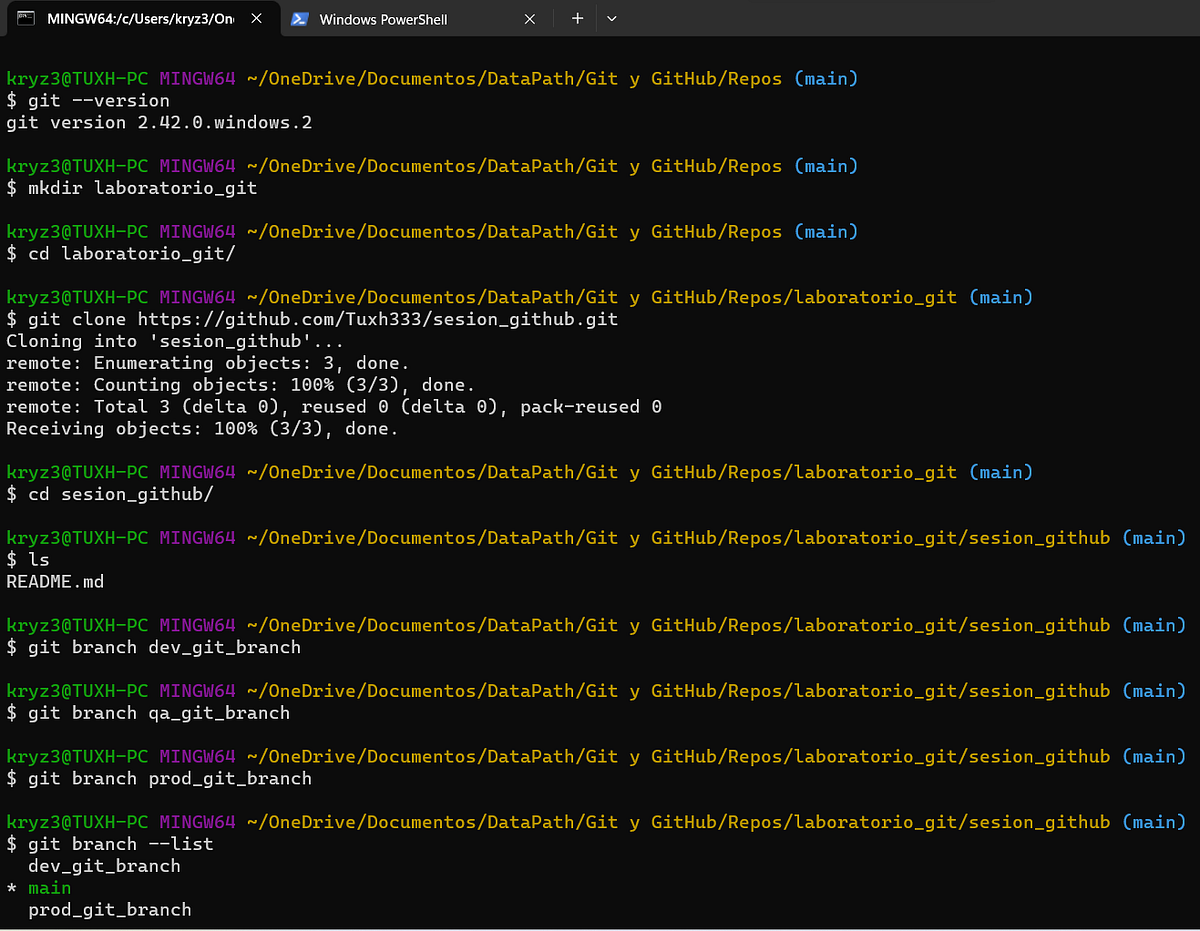Click the (main) branch indicator in the prompt
Viewport: 1200px width, 931px height.
(1154, 821)
